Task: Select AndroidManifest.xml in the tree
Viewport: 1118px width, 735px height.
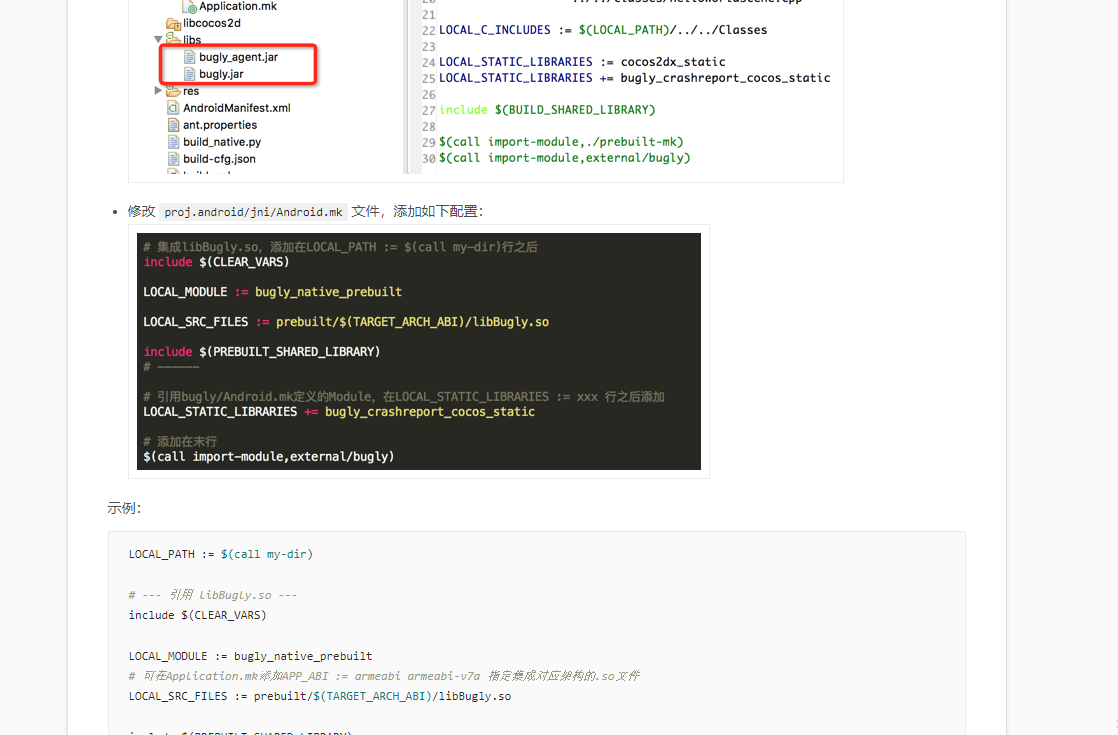Action: coord(237,108)
